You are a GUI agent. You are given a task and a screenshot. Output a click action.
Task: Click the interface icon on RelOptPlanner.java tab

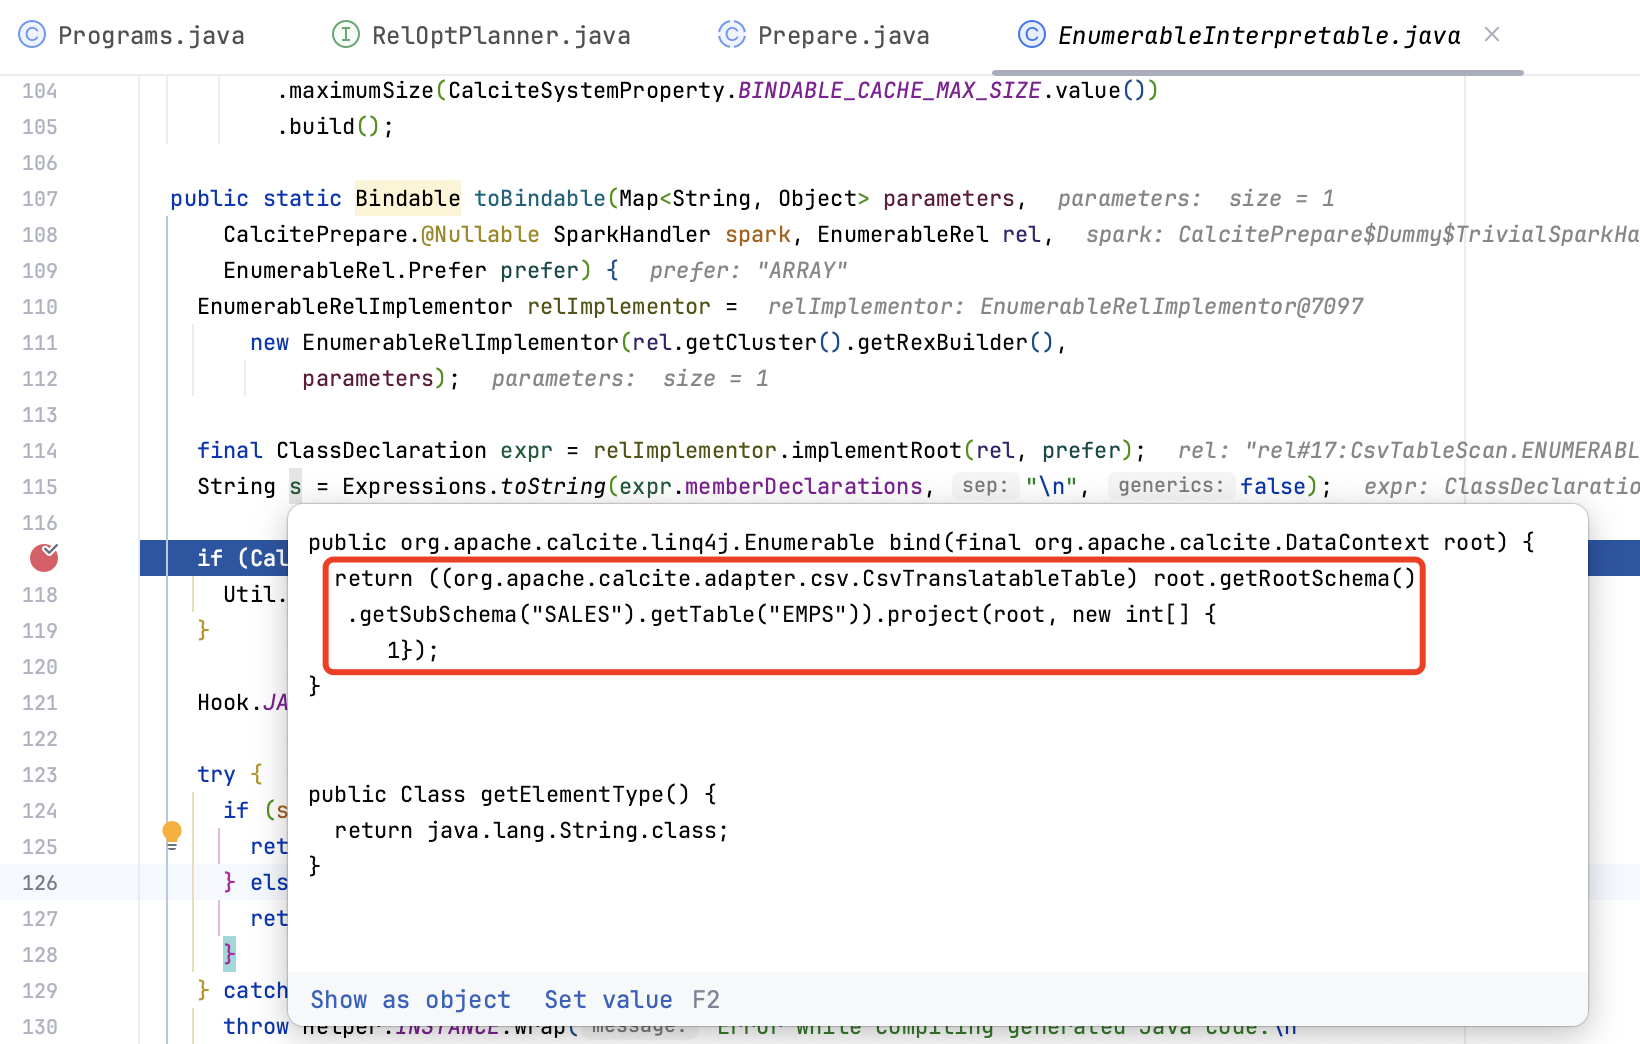[x=345, y=35]
